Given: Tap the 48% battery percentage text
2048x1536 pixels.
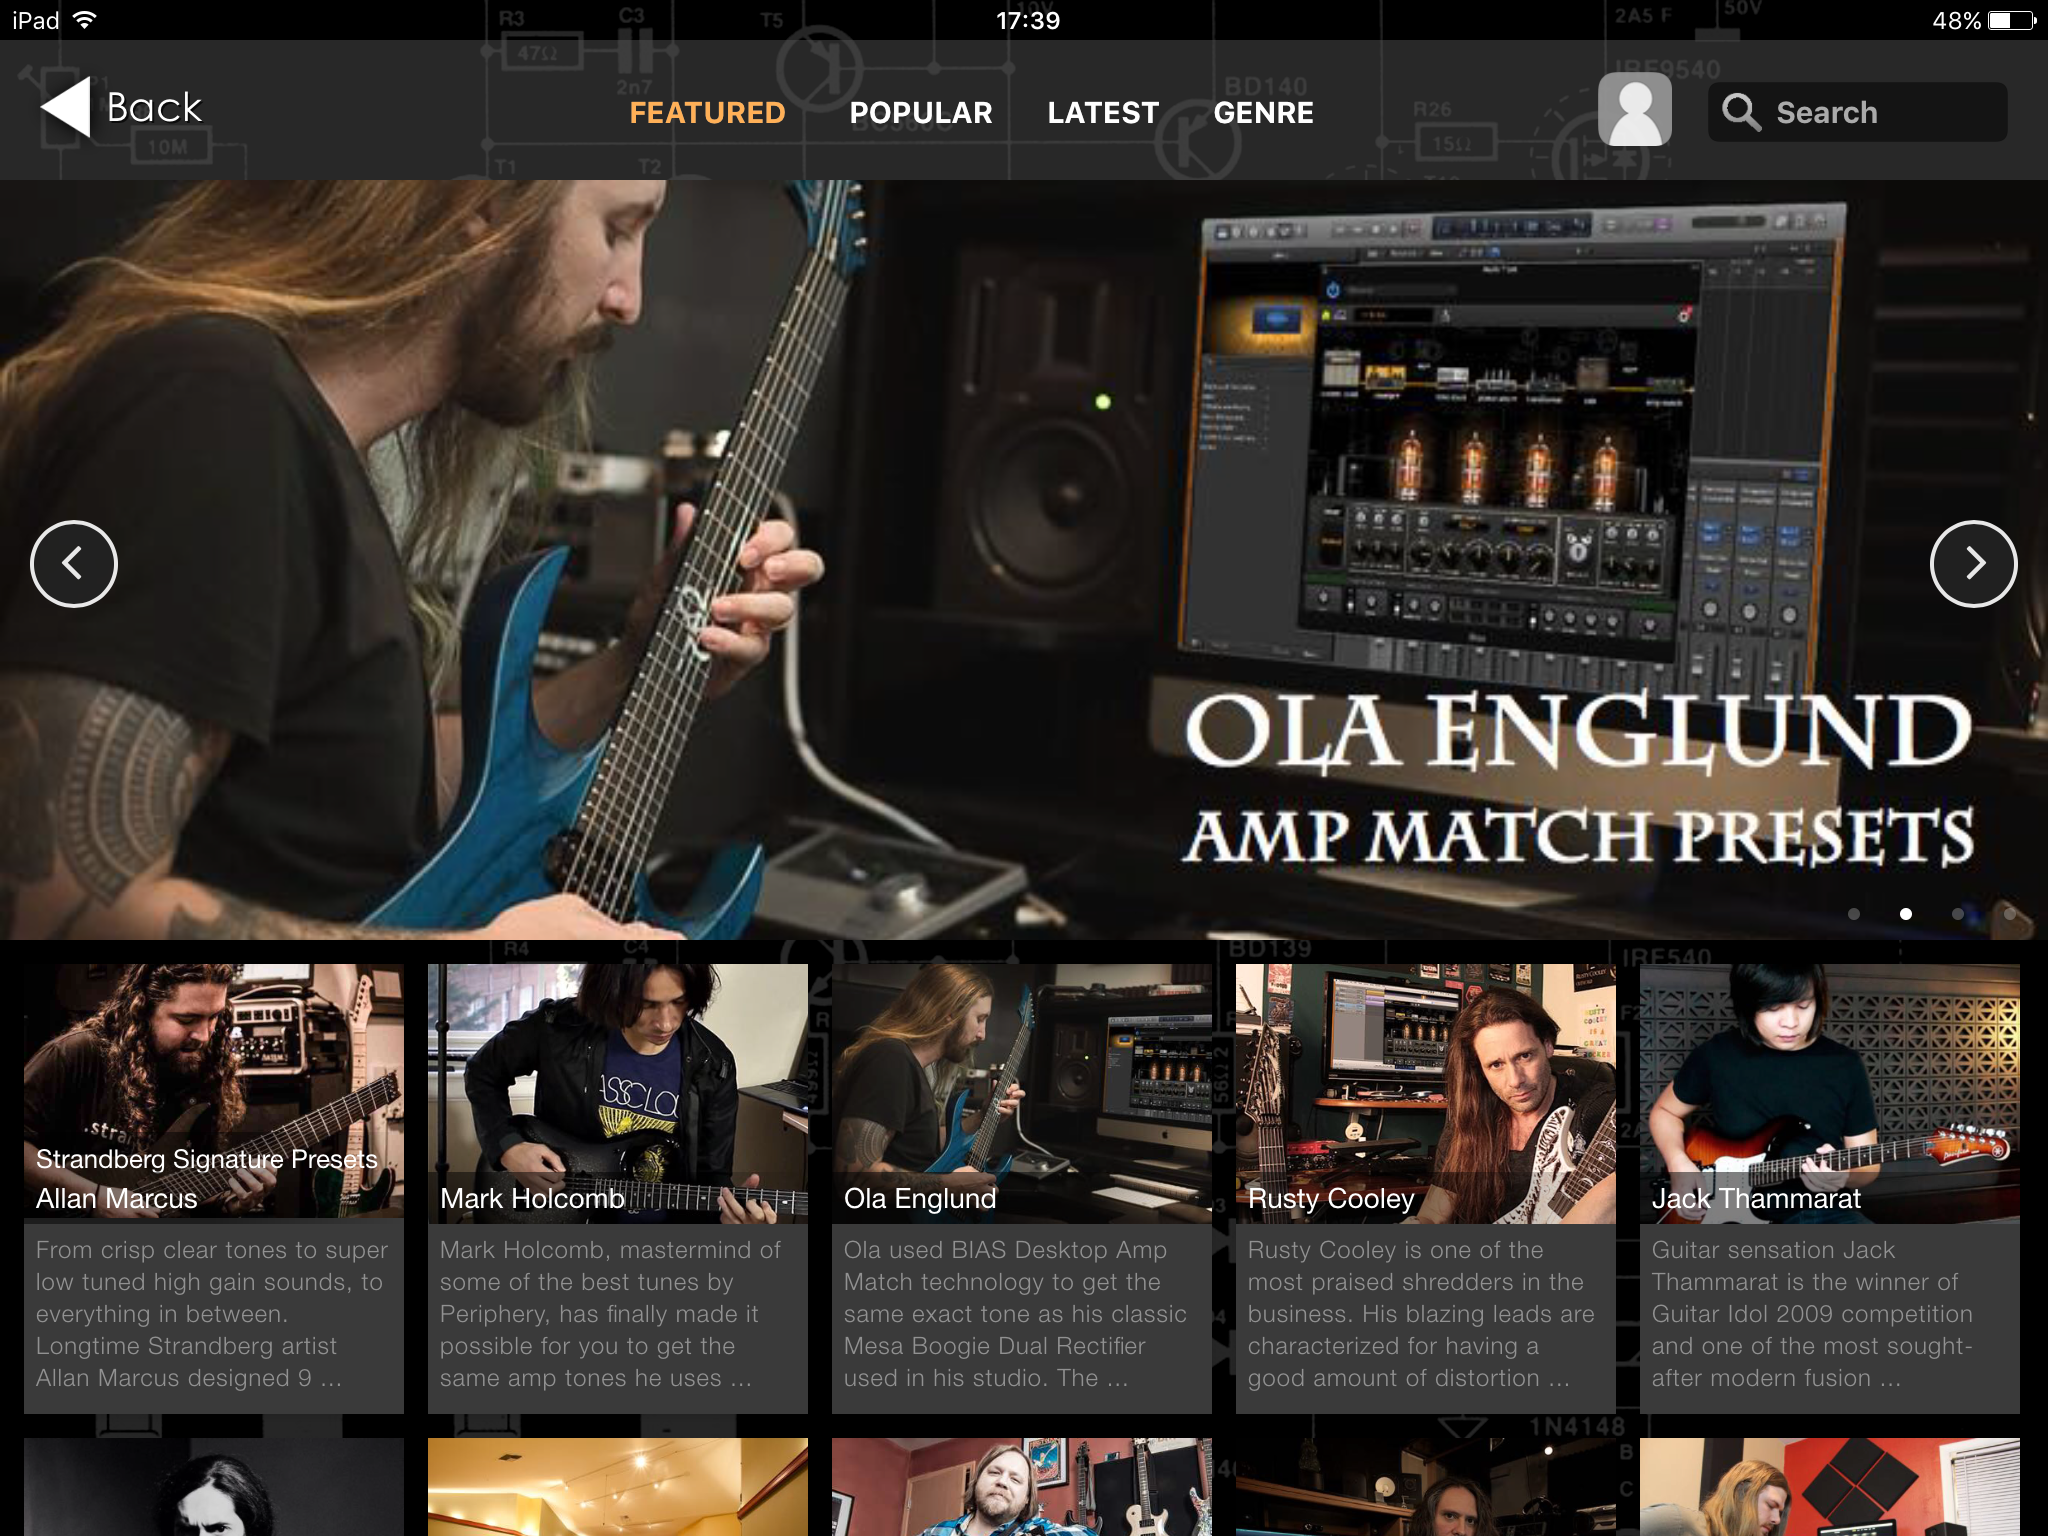Looking at the screenshot, I should pos(1956,20).
